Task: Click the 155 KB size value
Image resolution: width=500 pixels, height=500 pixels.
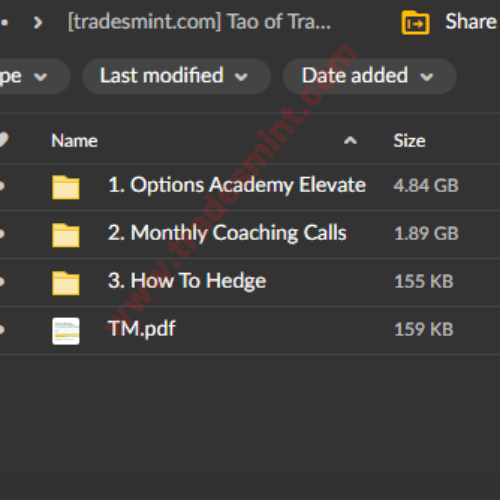Action: pos(424,282)
